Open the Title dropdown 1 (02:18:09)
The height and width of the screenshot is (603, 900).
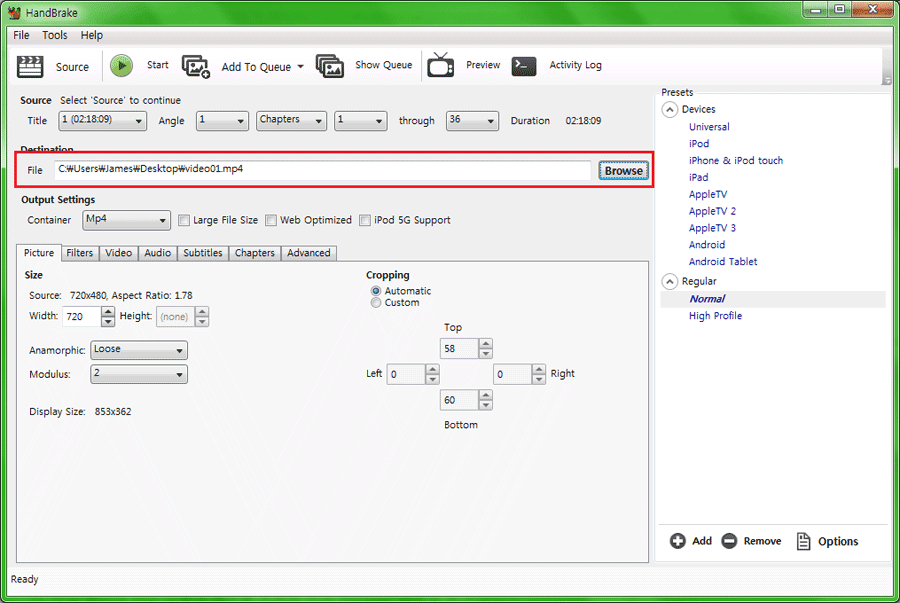click(x=102, y=120)
